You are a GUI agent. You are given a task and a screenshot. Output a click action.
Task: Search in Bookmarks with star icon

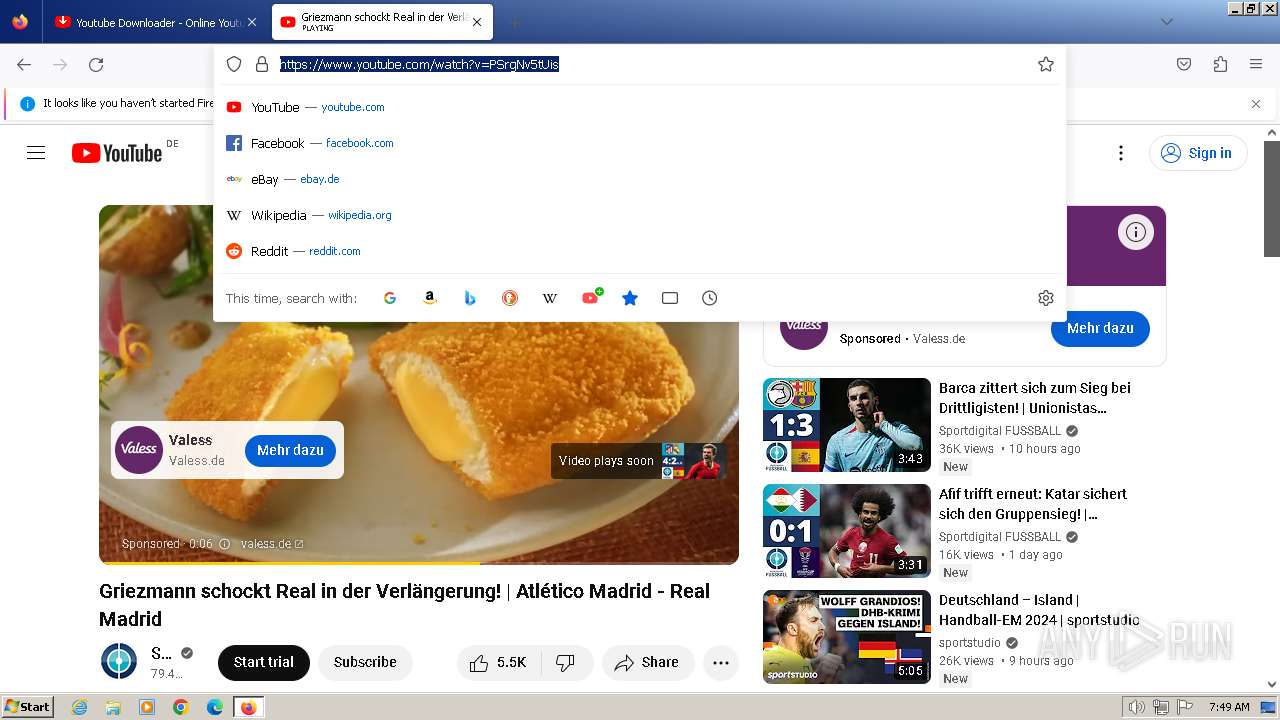(x=630, y=298)
